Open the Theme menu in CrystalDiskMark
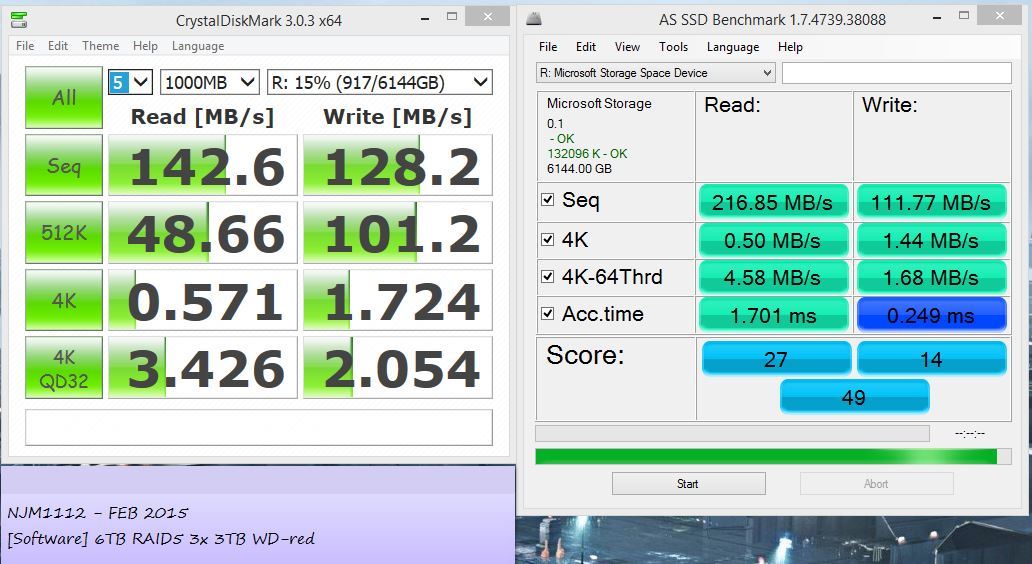Viewport: 1032px width, 564px height. coord(100,46)
